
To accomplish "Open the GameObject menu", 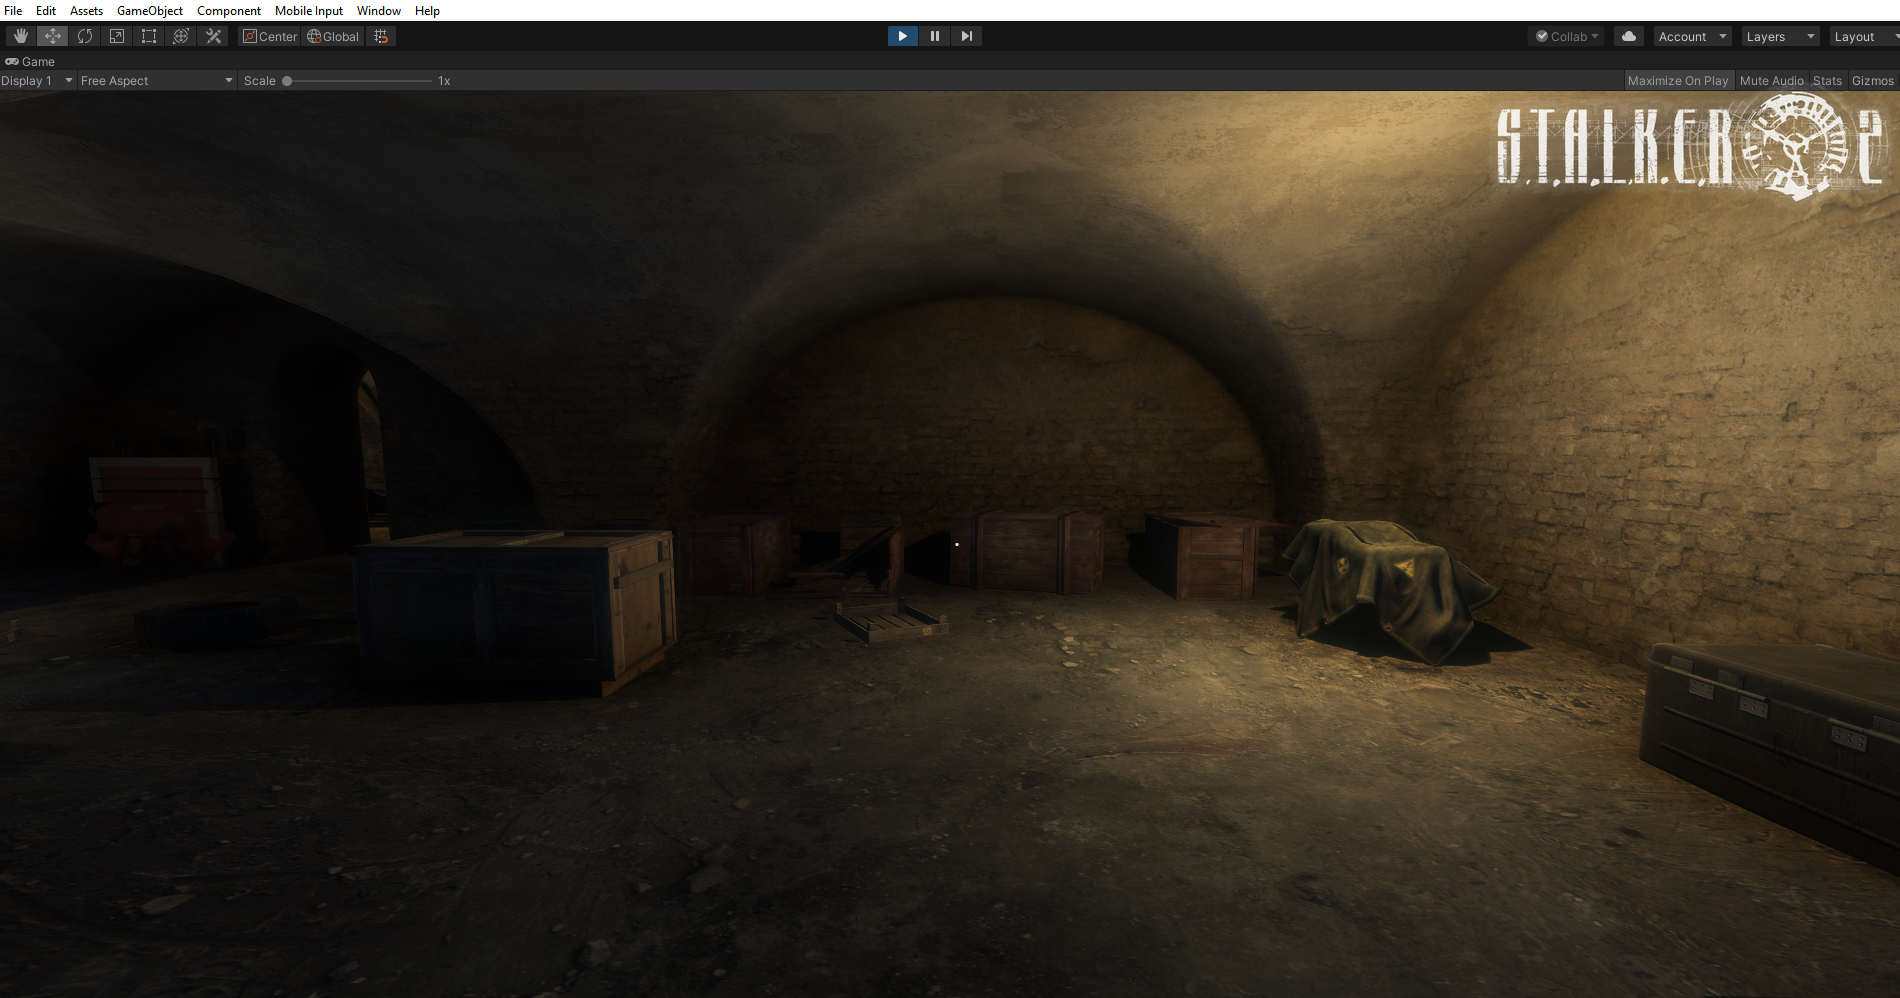I will coord(150,10).
